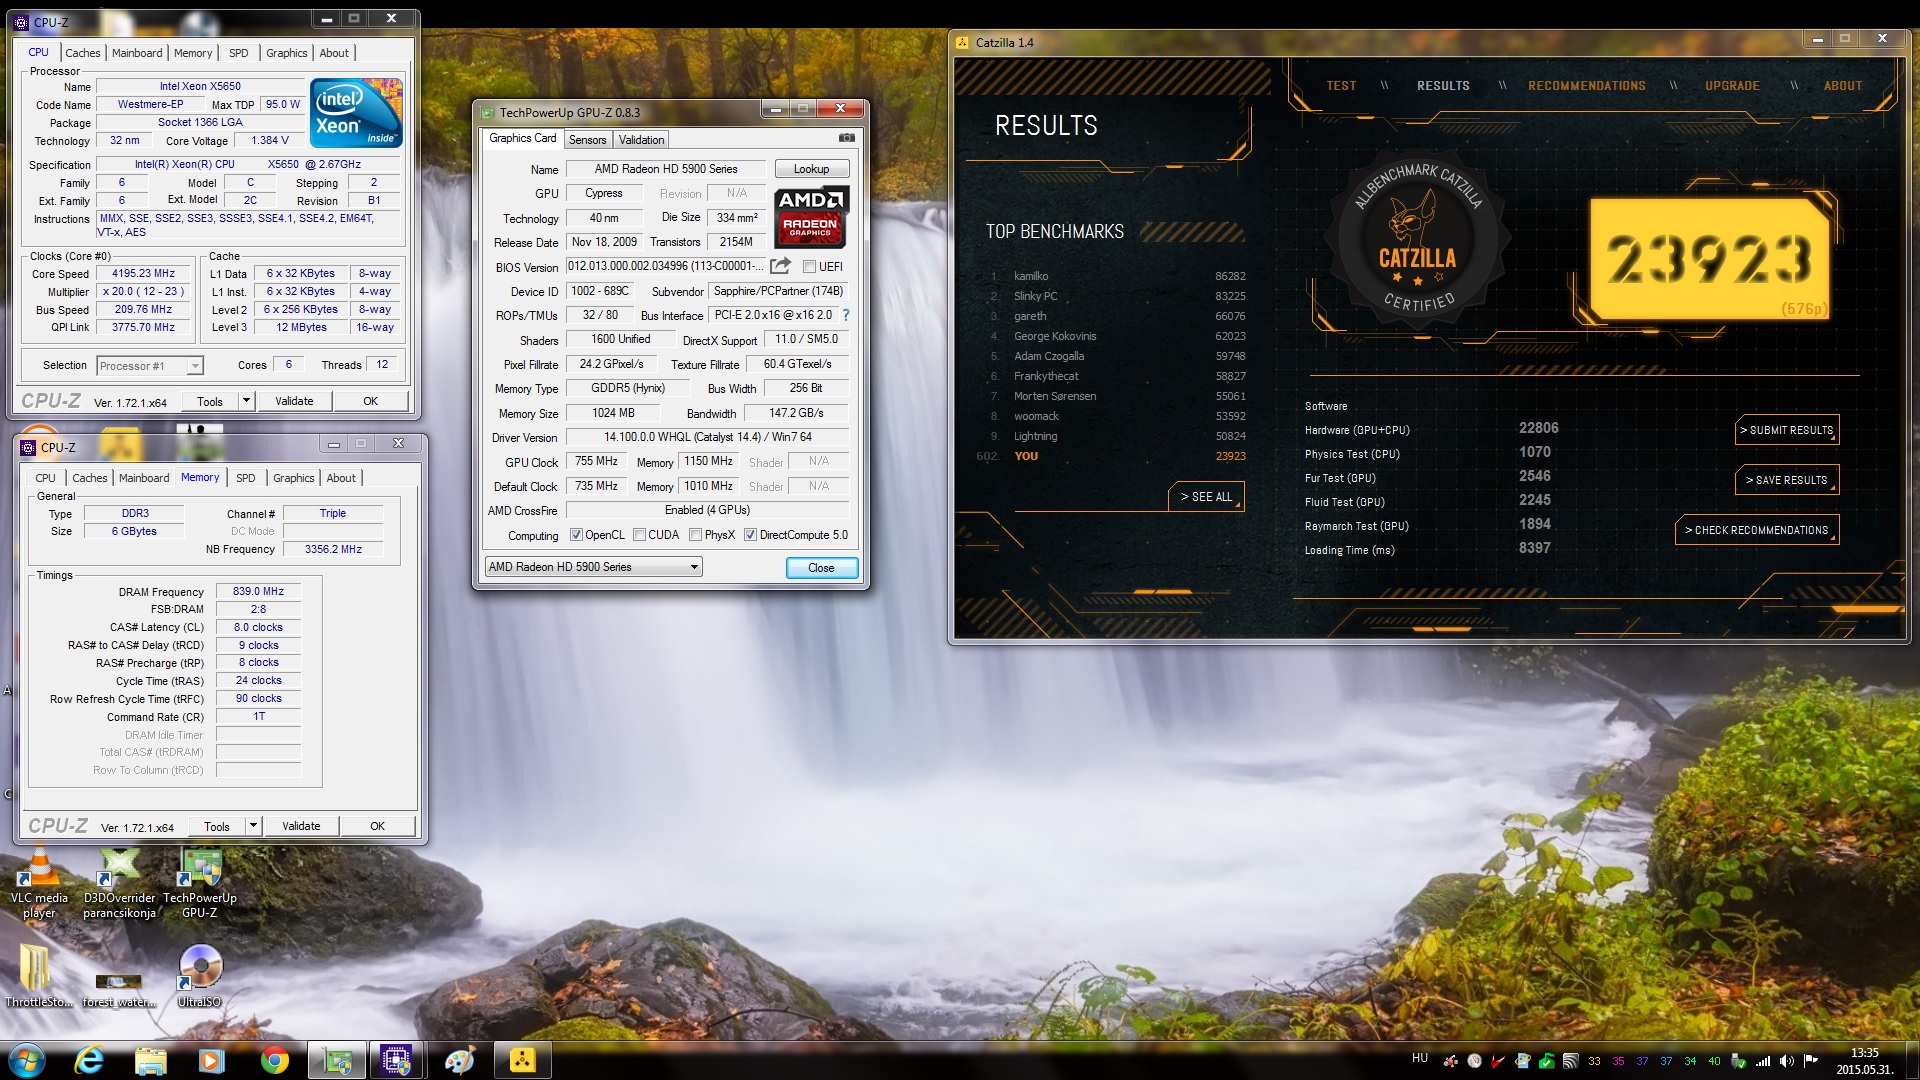This screenshot has width=1920, height=1080.
Task: Open Catzilla RECOMMENDATIONS section
Action: coord(1586,86)
